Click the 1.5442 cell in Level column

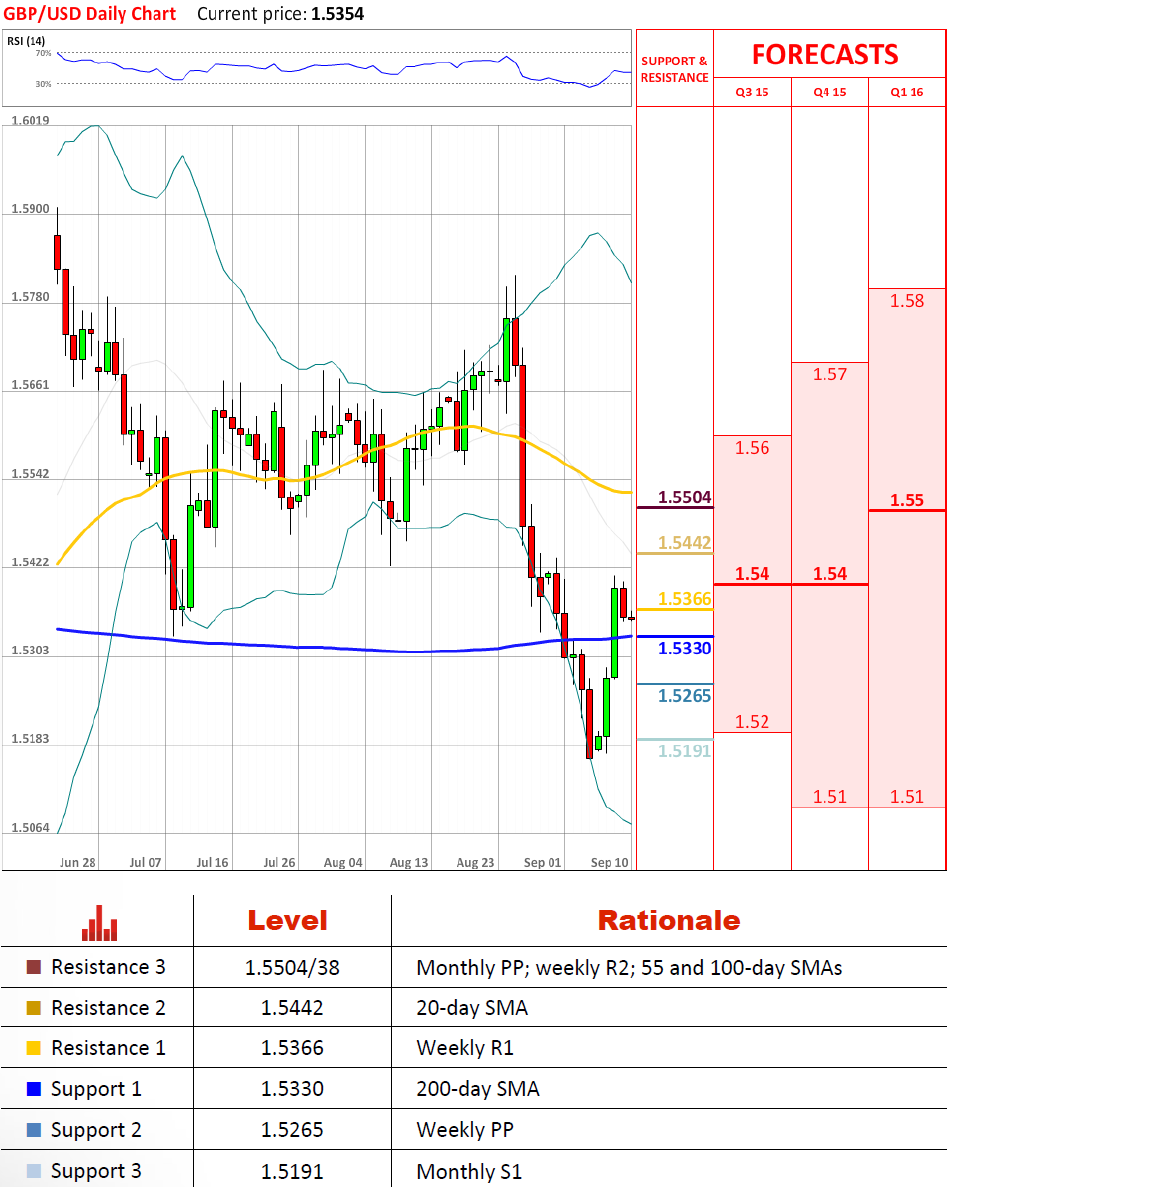point(292,1008)
